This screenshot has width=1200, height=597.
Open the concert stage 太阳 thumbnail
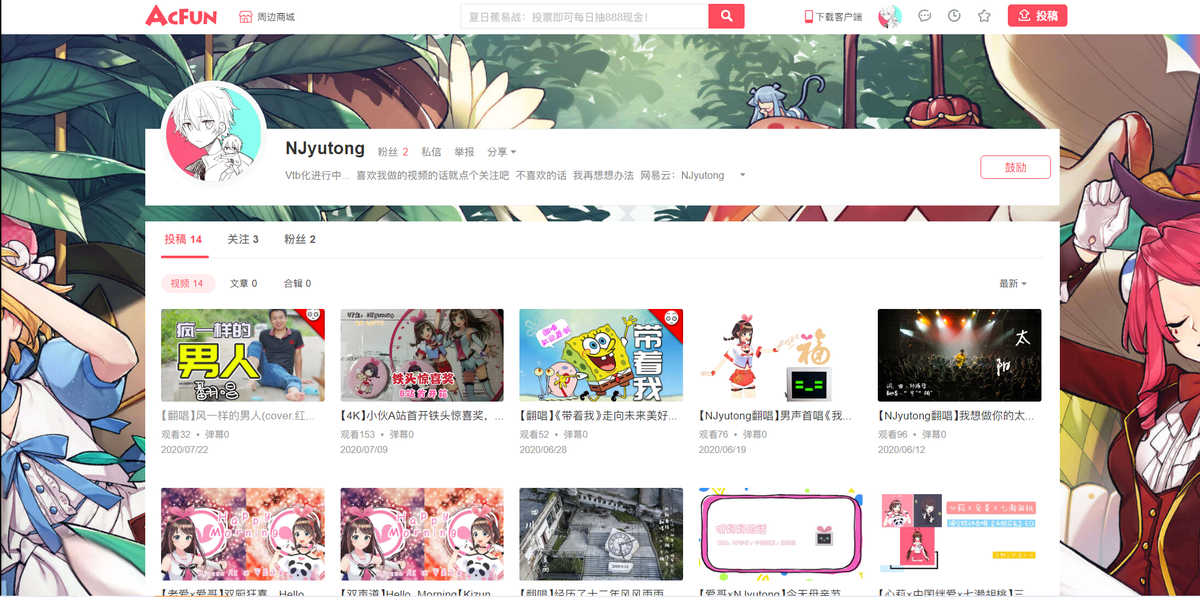click(x=959, y=355)
